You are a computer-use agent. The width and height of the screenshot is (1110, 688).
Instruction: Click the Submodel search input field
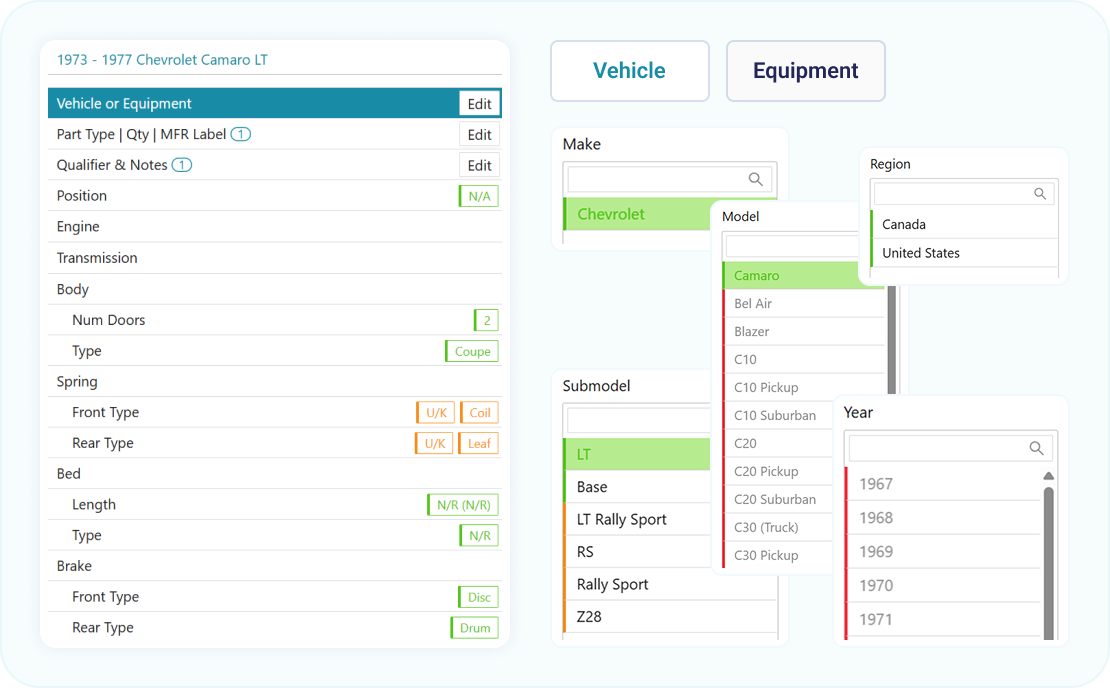638,418
